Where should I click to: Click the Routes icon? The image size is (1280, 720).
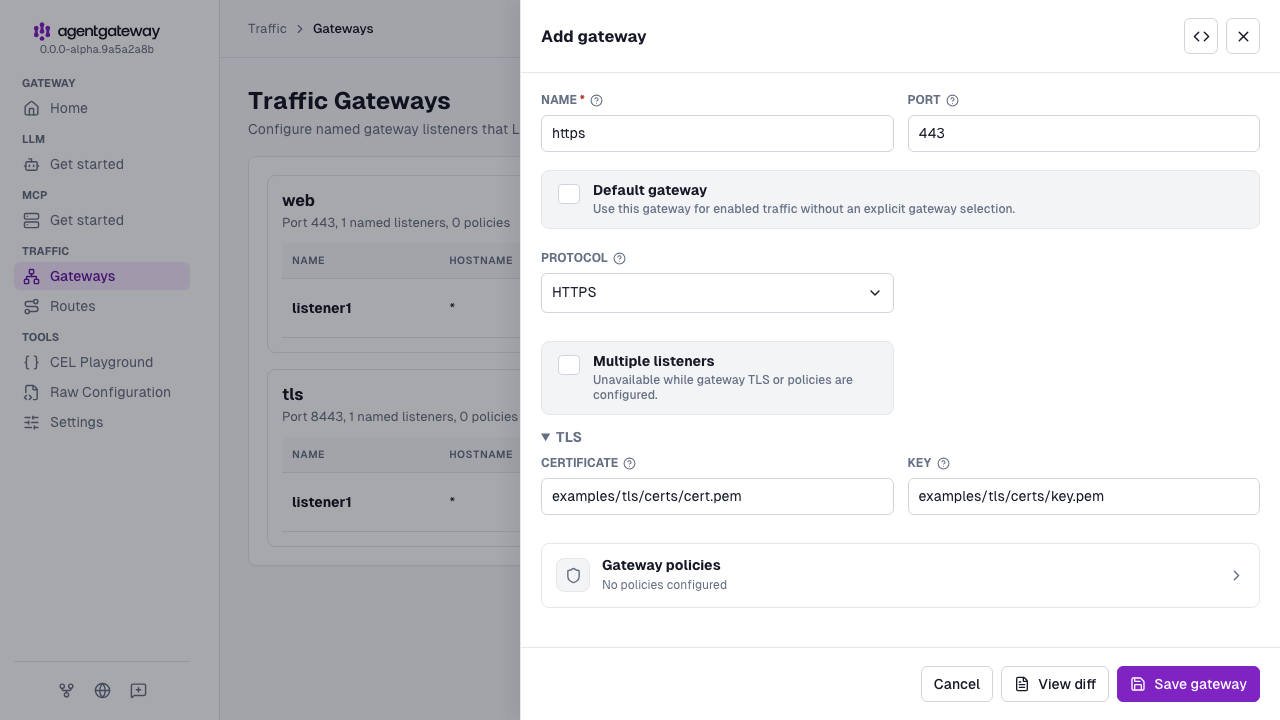[32, 306]
